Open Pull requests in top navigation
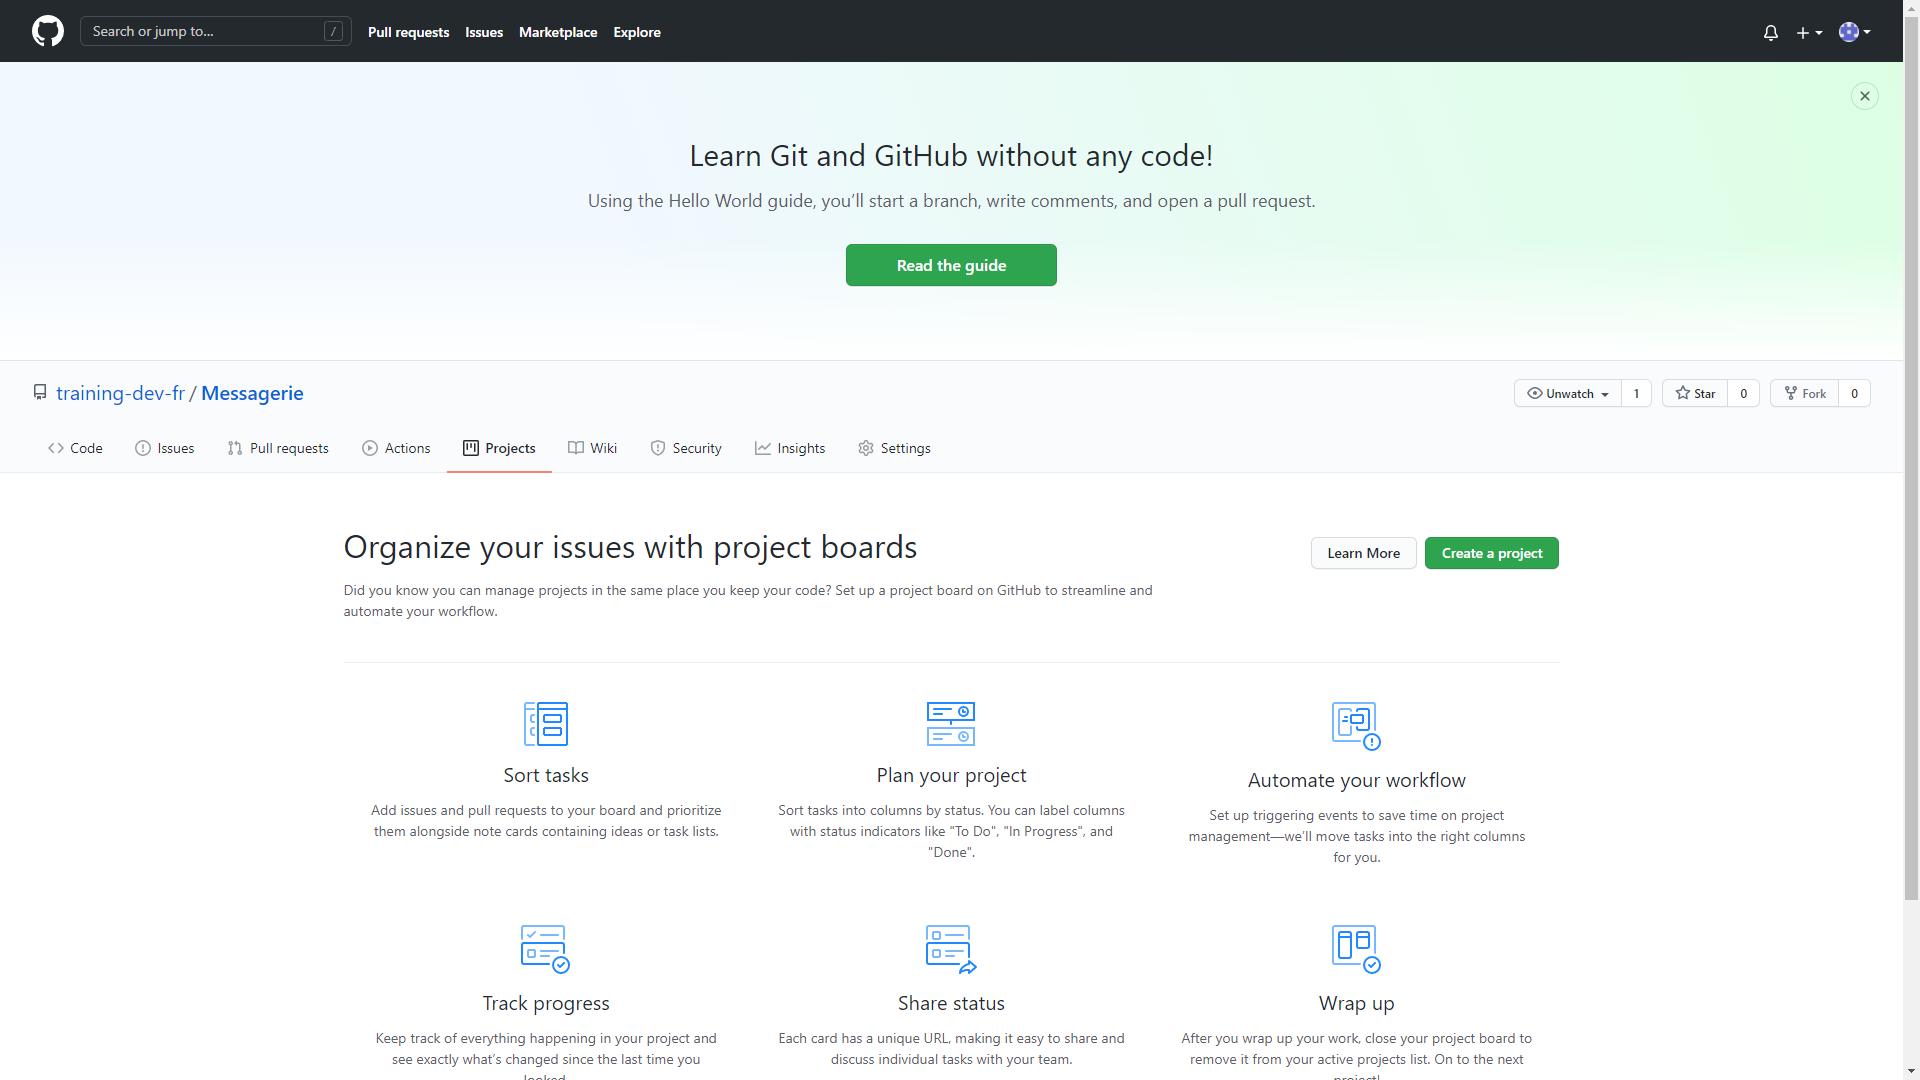1920x1080 pixels. pyautogui.click(x=408, y=32)
